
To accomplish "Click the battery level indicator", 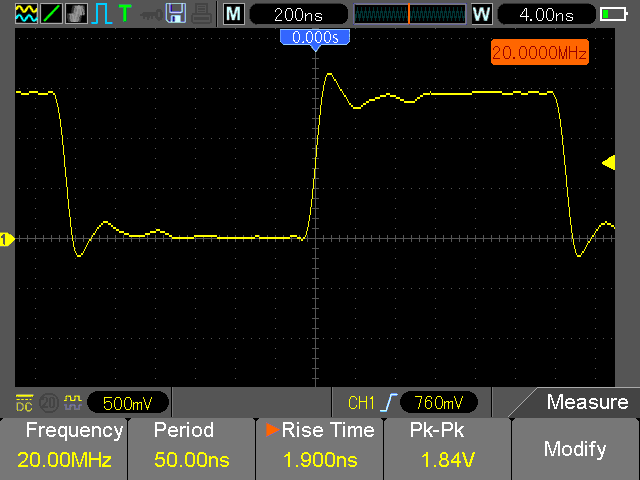I will [x=614, y=15].
